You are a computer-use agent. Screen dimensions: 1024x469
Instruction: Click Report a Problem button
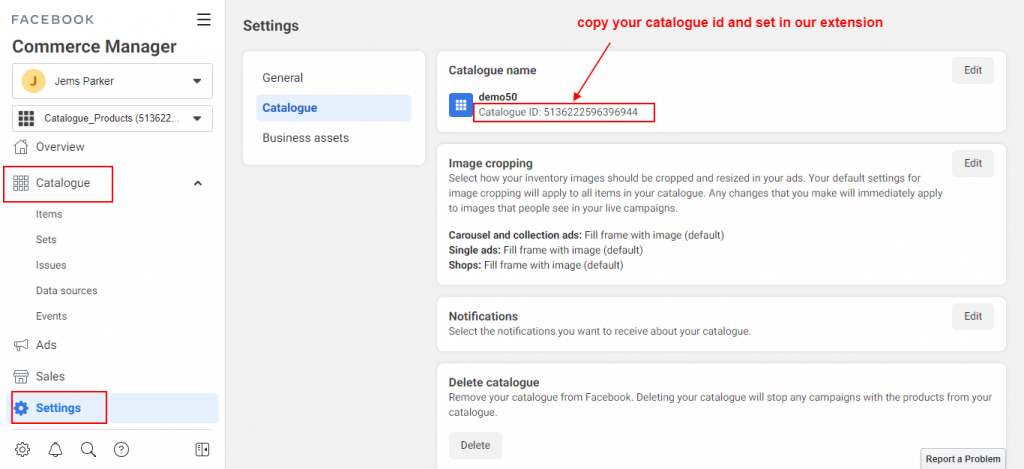[963, 459]
